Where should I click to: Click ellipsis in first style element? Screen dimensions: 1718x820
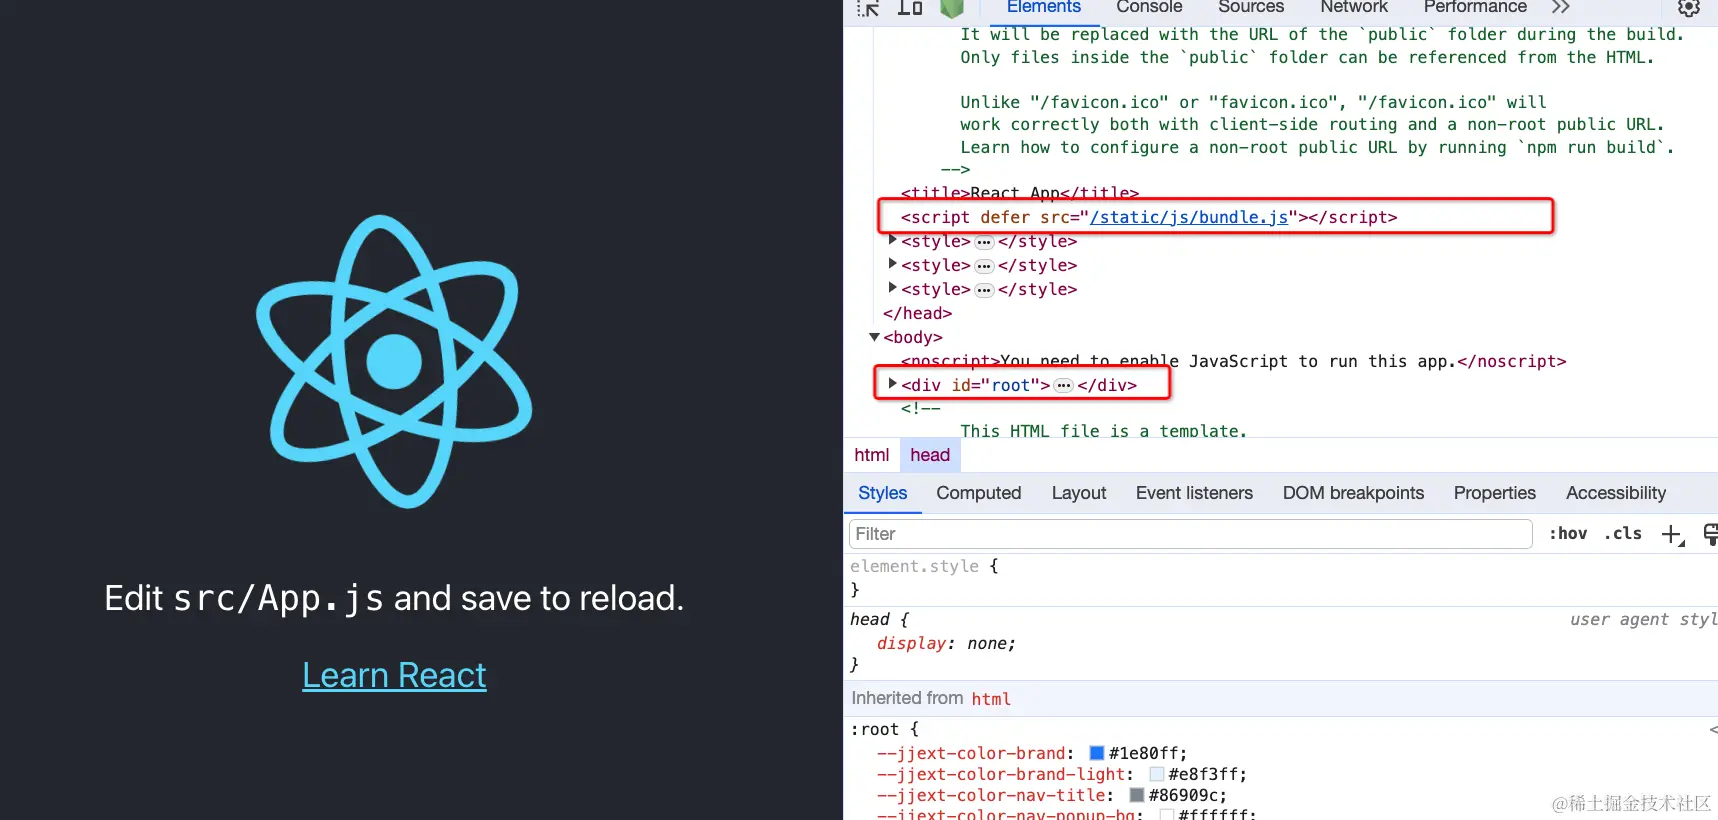tap(984, 242)
